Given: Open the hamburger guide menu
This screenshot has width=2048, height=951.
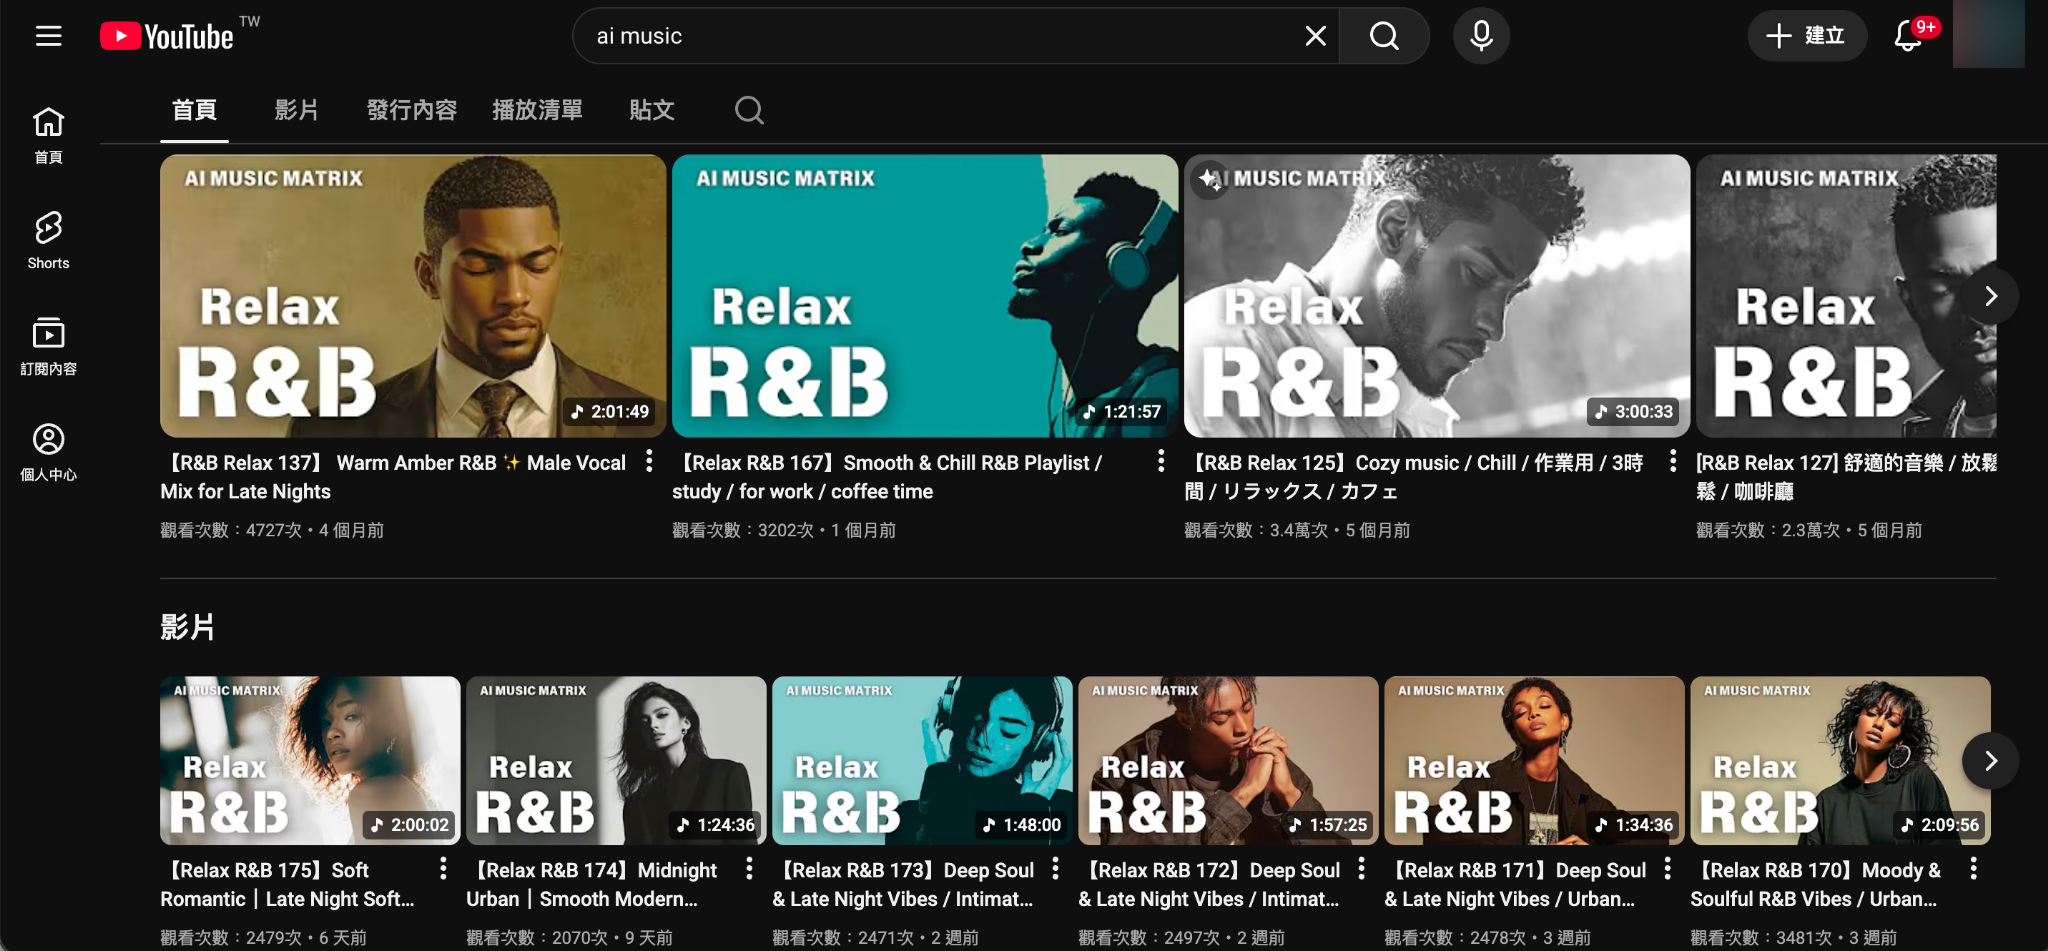Looking at the screenshot, I should 48,36.
